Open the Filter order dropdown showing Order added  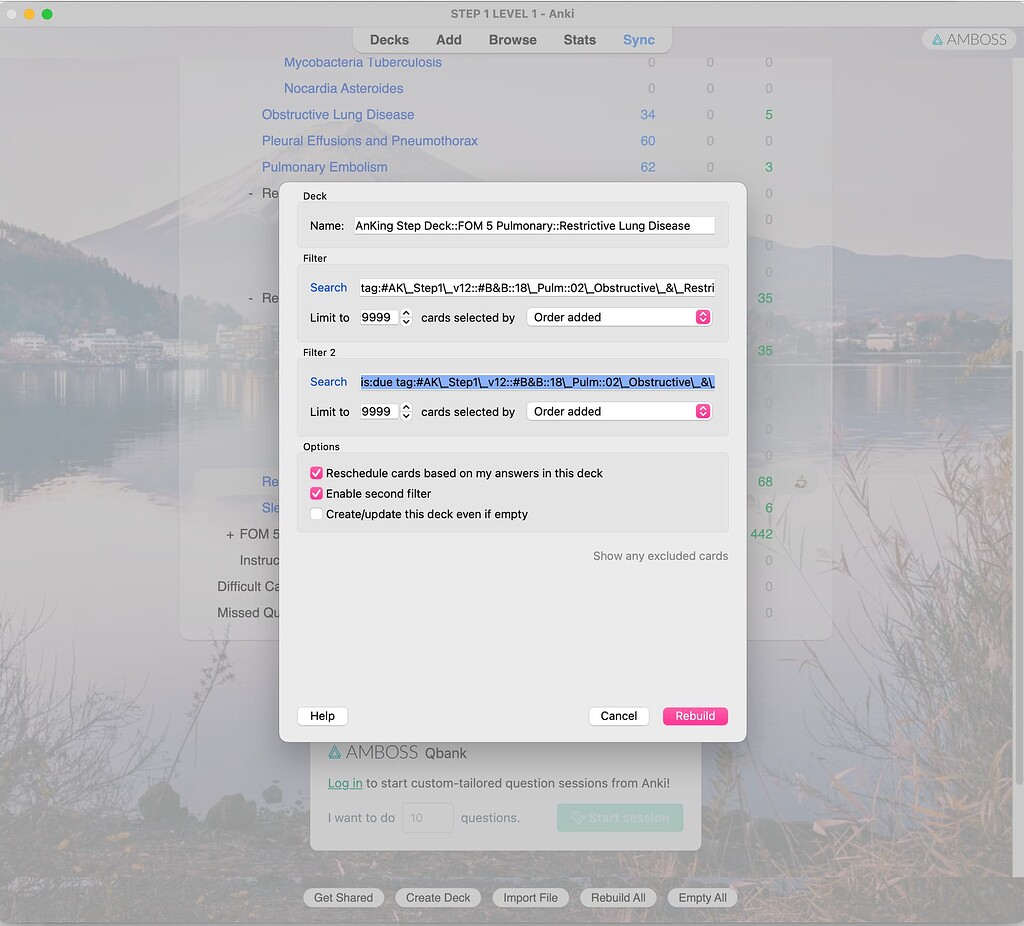pos(619,317)
